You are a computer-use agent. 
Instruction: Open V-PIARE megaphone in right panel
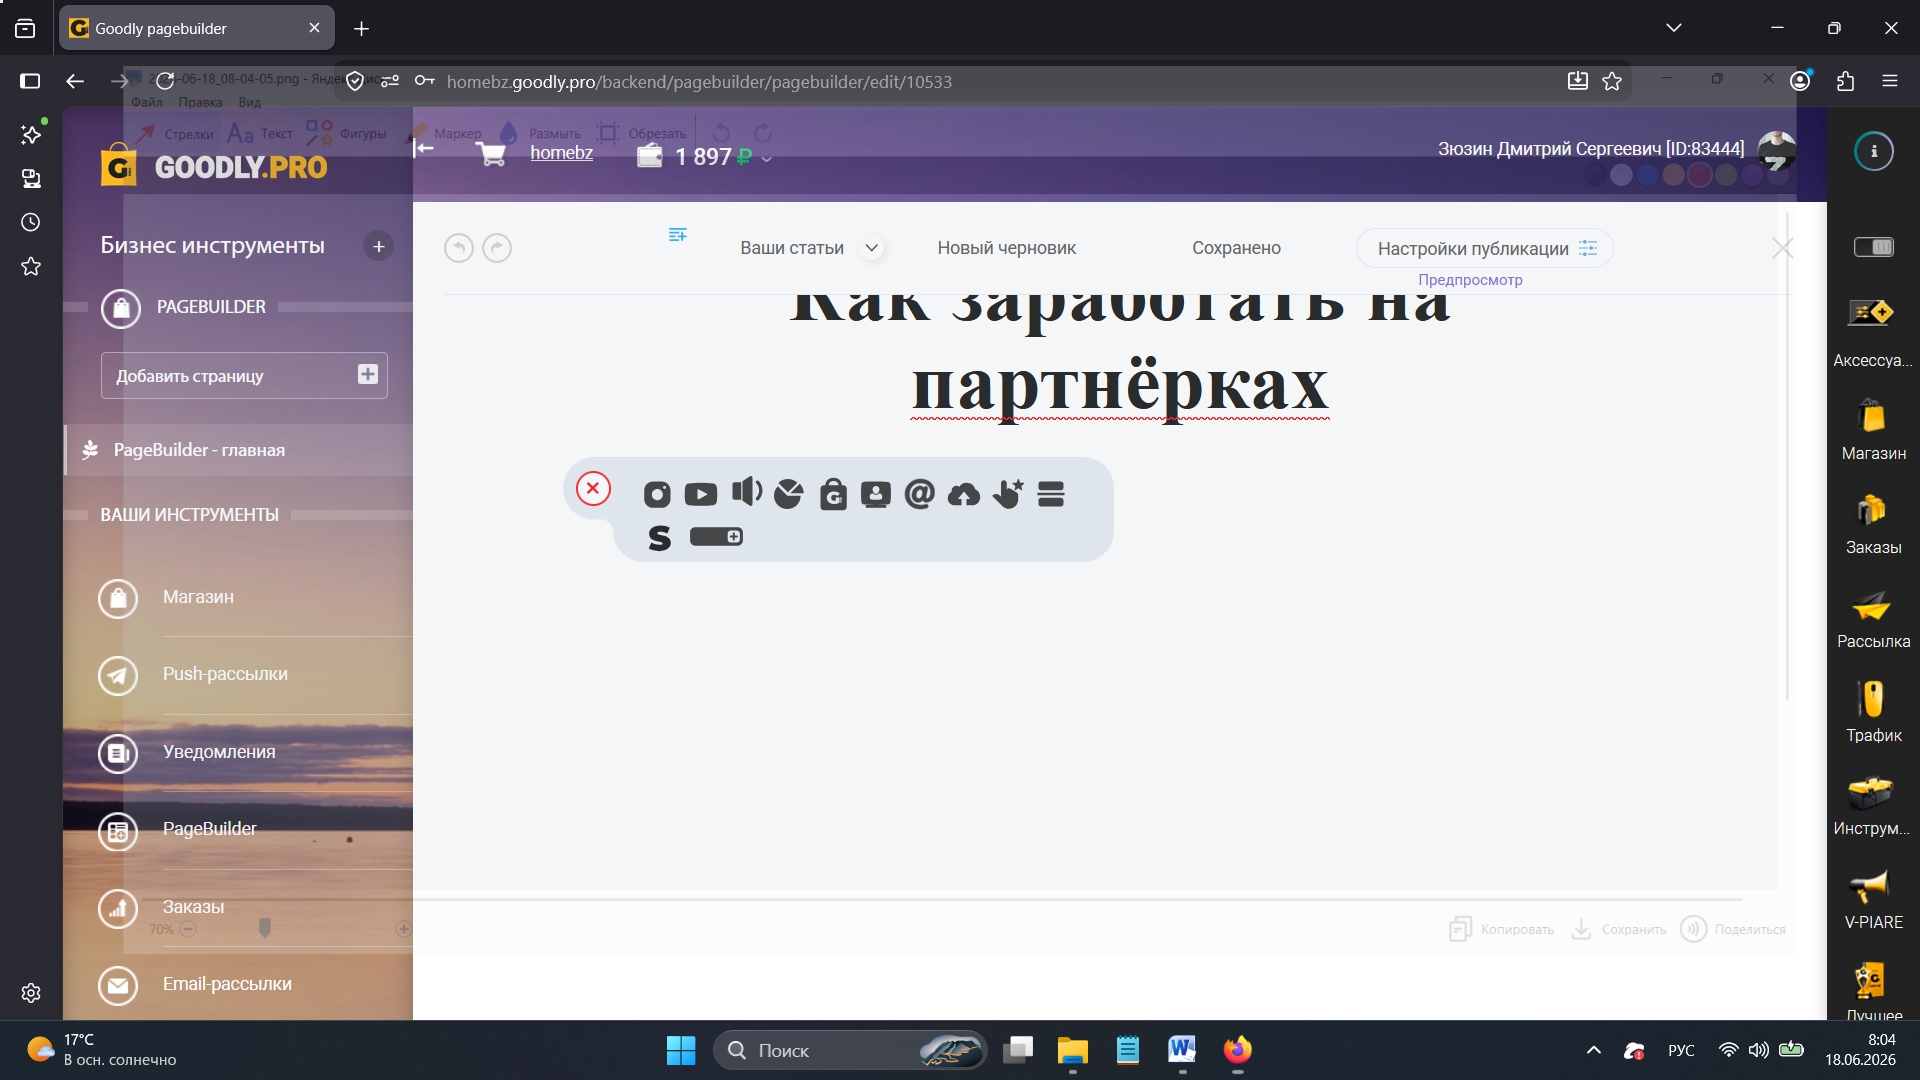(x=1872, y=900)
